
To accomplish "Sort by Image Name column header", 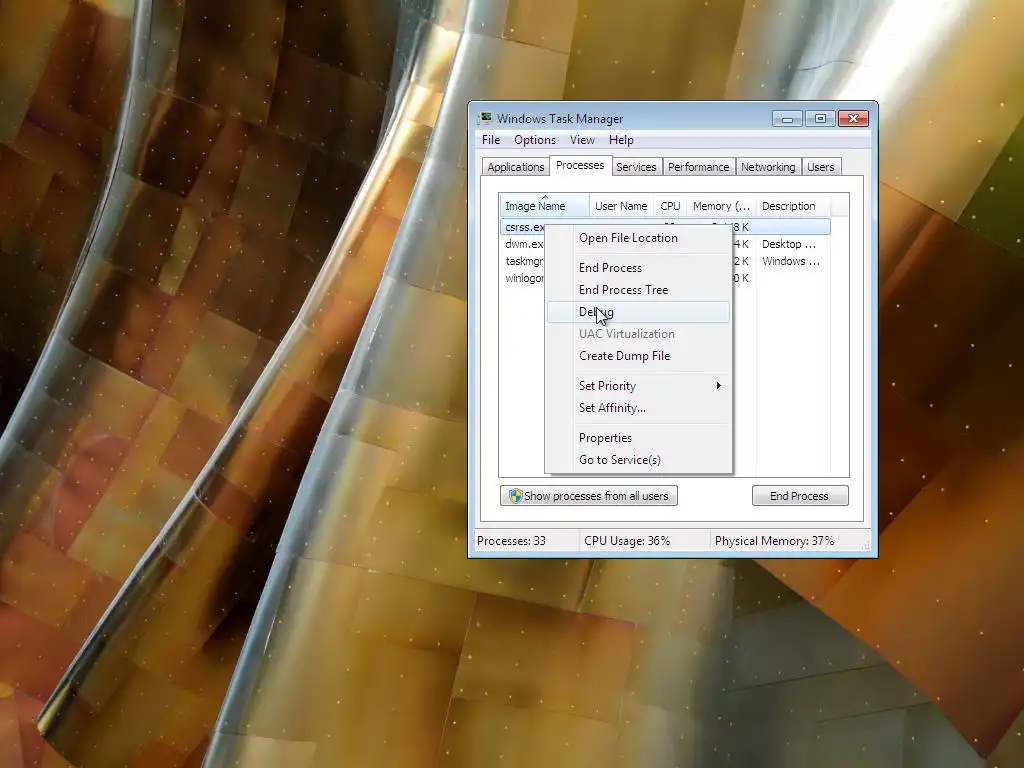I will (x=544, y=206).
